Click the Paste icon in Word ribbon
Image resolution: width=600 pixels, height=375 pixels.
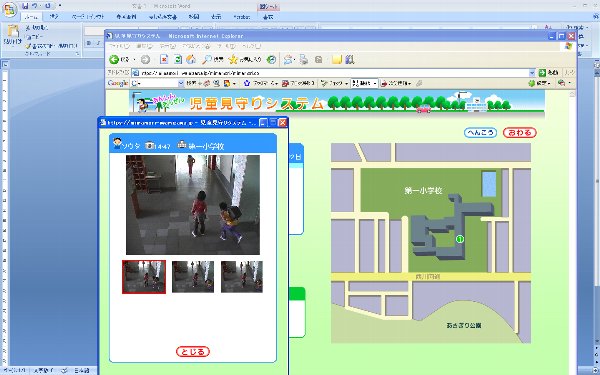coord(12,35)
